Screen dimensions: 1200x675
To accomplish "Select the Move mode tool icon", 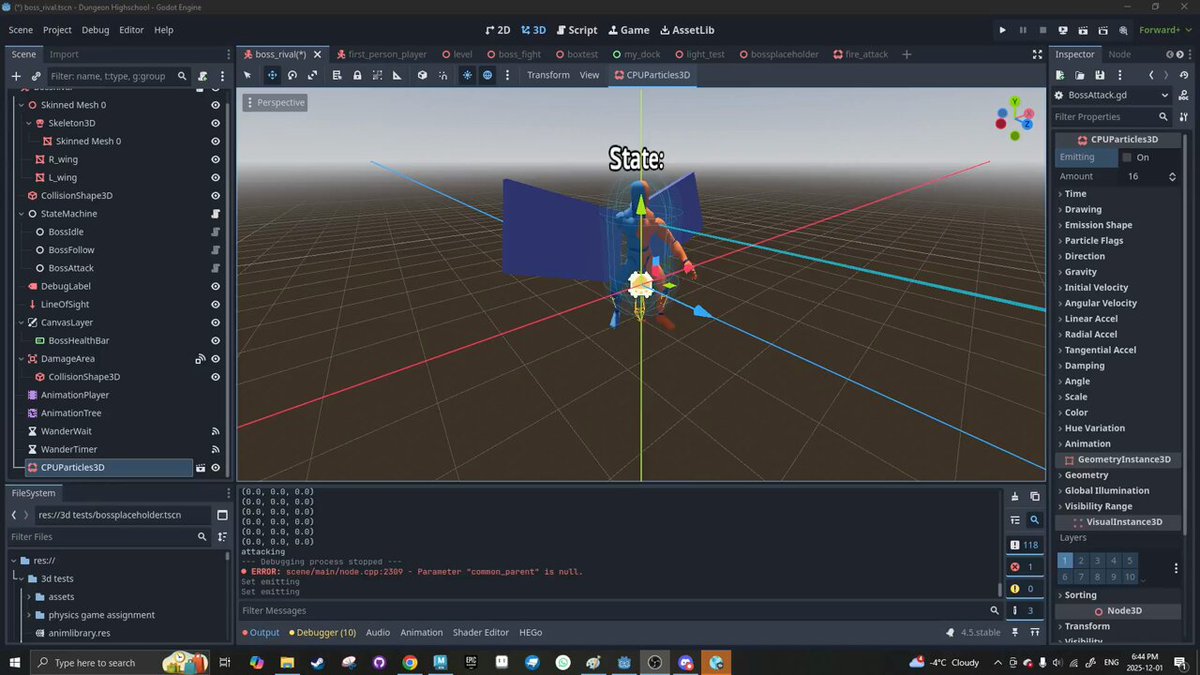I will coord(271,75).
